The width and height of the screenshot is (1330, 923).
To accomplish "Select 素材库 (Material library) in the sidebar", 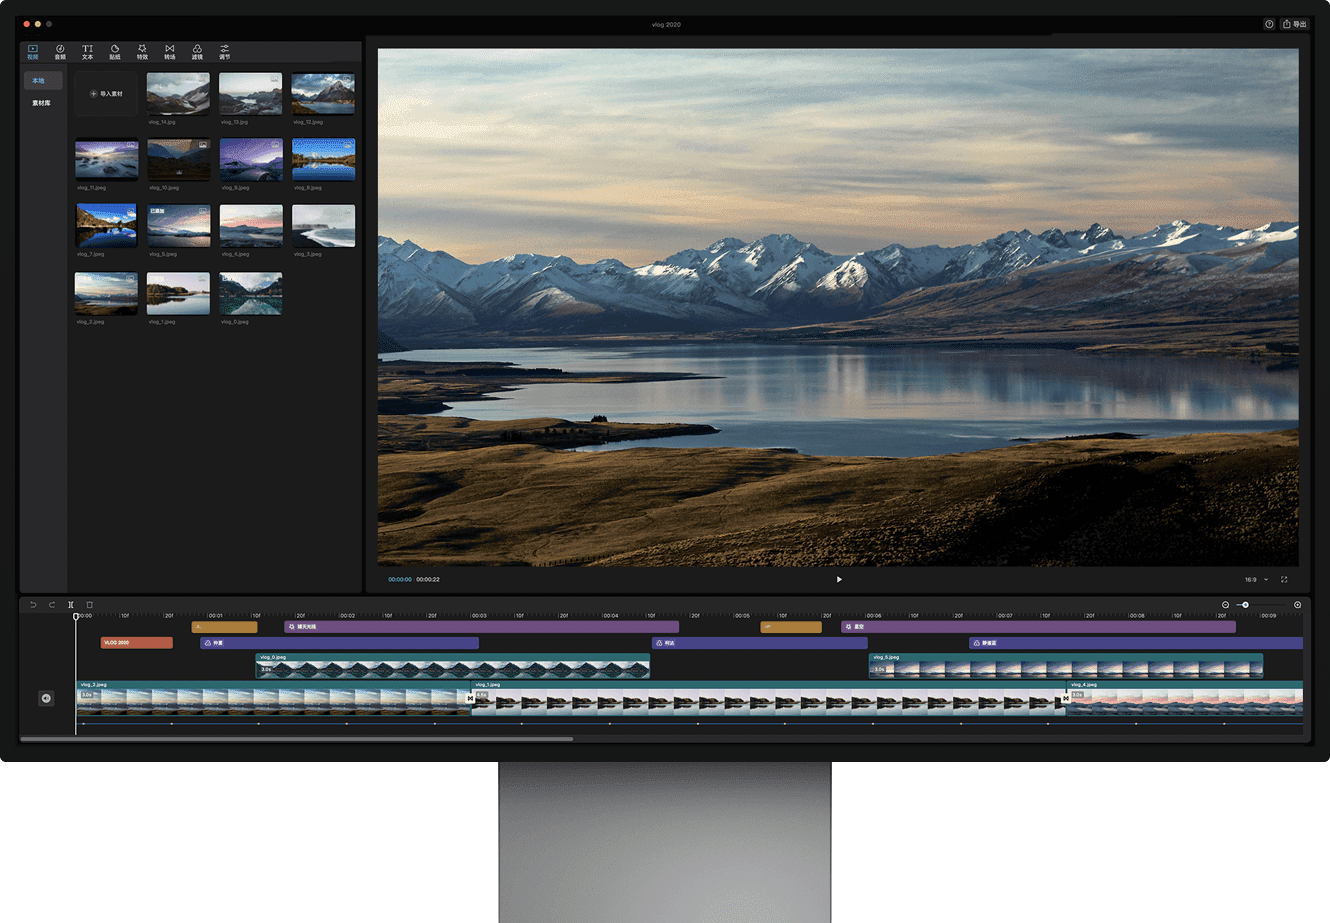I will [x=41, y=103].
